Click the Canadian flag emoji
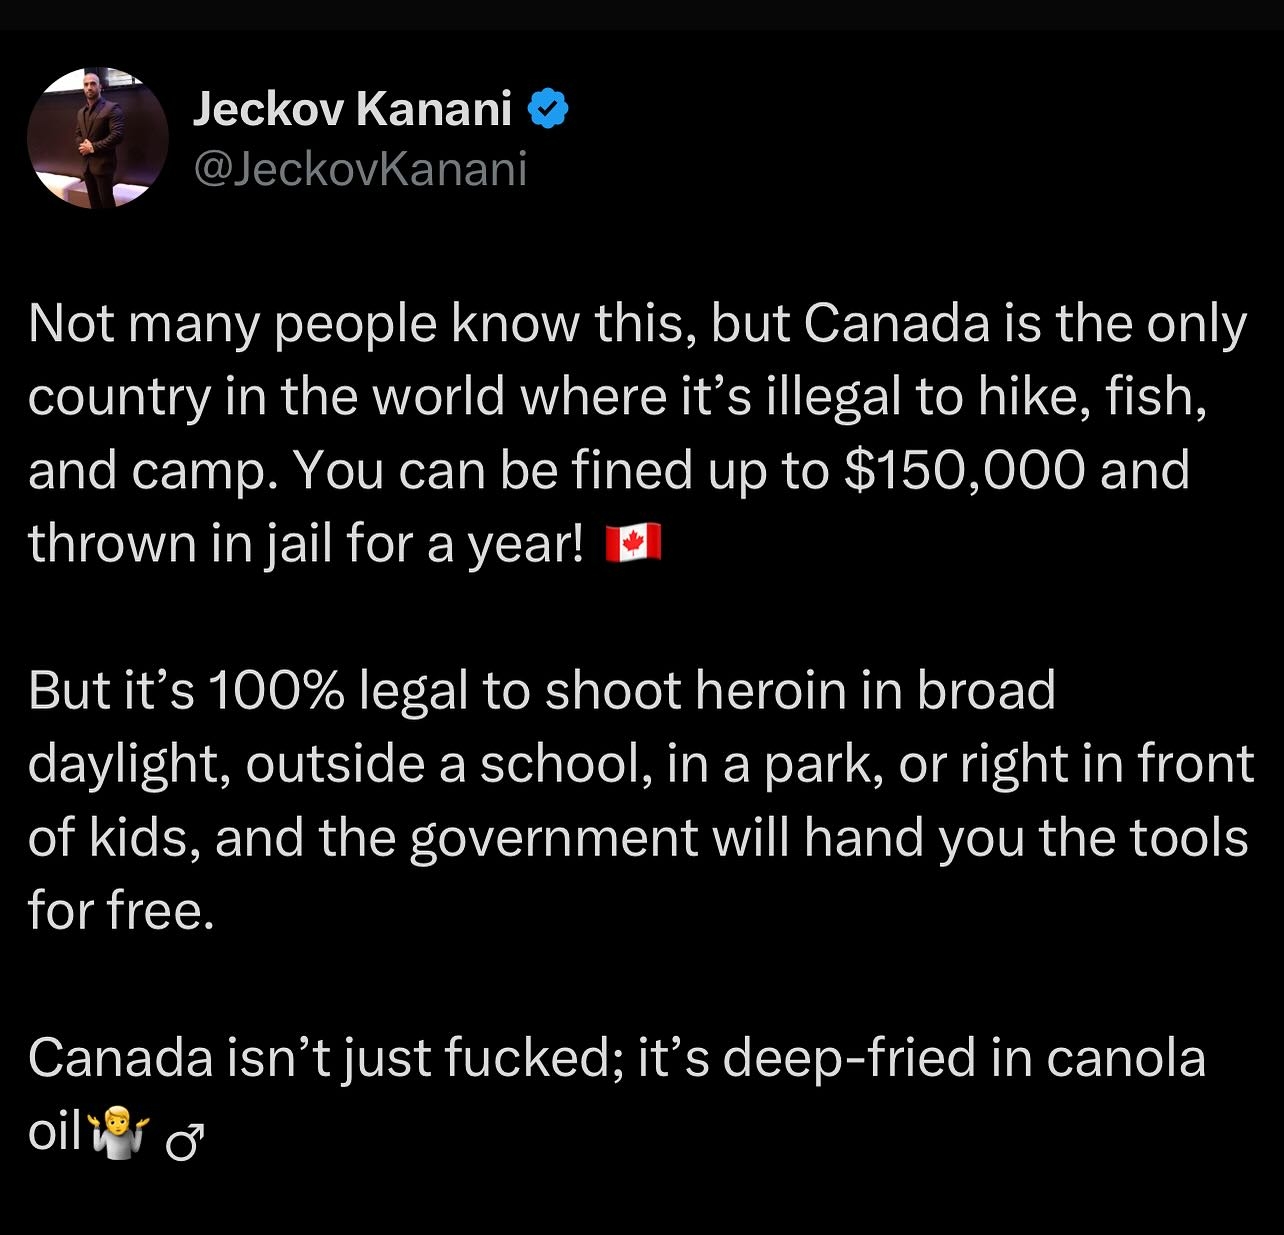 click(633, 544)
